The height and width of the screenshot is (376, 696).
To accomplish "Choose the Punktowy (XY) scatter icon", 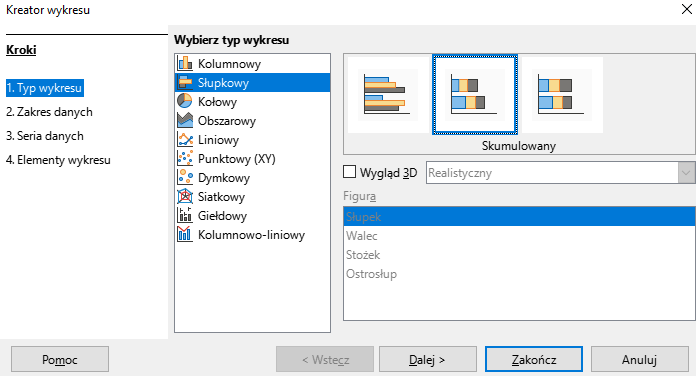I will coord(185,158).
